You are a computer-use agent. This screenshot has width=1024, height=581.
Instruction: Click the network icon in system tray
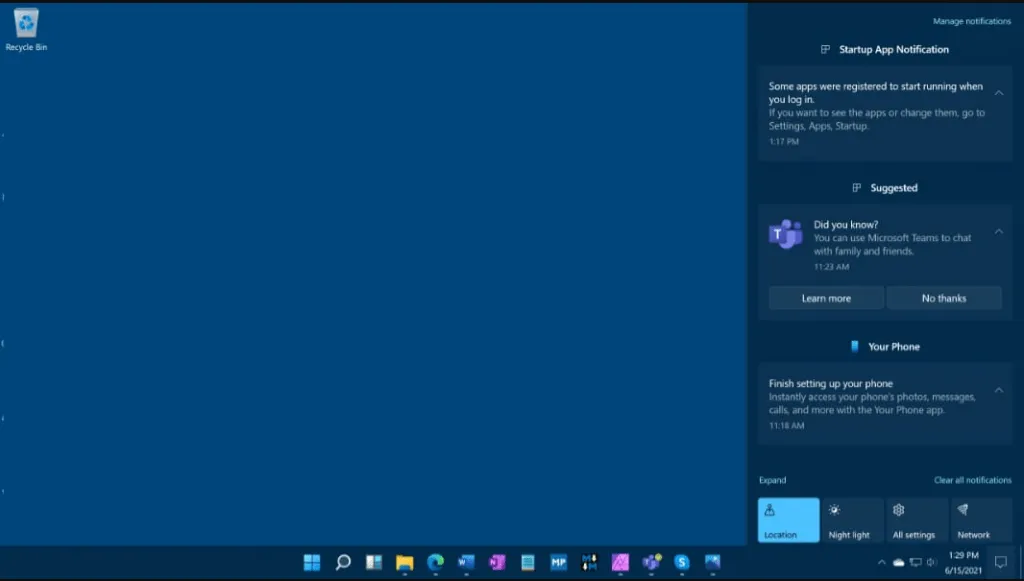(x=915, y=562)
